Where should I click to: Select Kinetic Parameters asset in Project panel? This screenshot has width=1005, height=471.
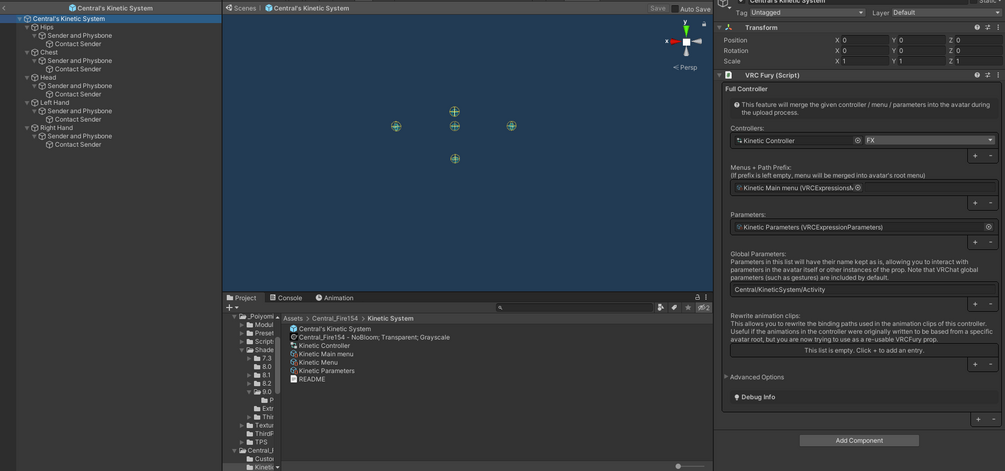(x=322, y=370)
